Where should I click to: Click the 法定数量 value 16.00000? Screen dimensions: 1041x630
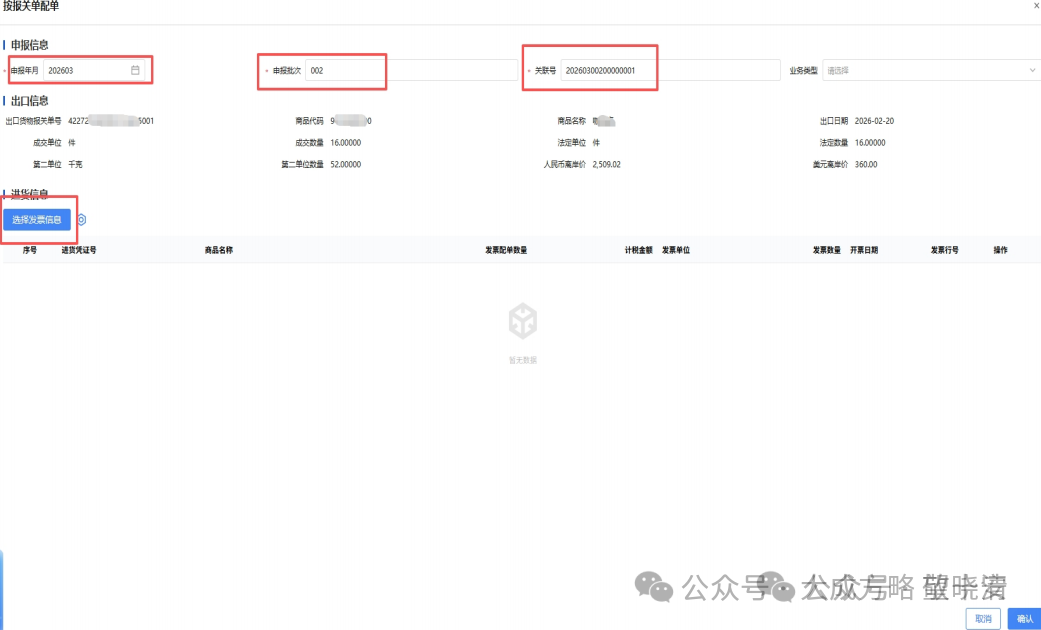pyautogui.click(x=870, y=143)
